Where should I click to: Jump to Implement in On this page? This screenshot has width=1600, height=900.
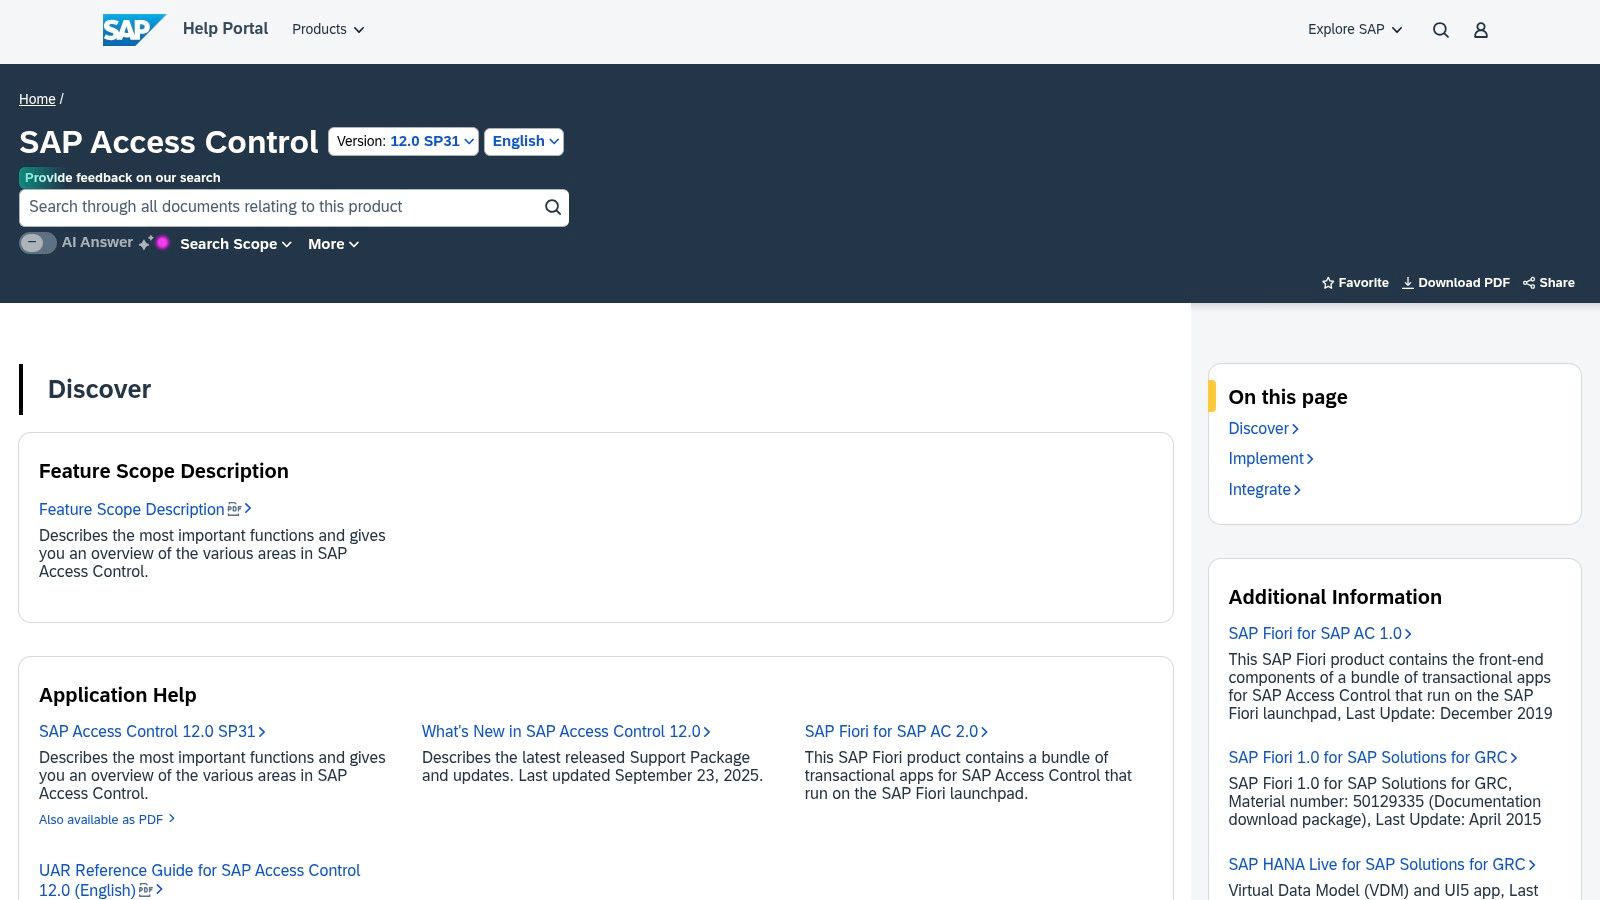(1271, 459)
